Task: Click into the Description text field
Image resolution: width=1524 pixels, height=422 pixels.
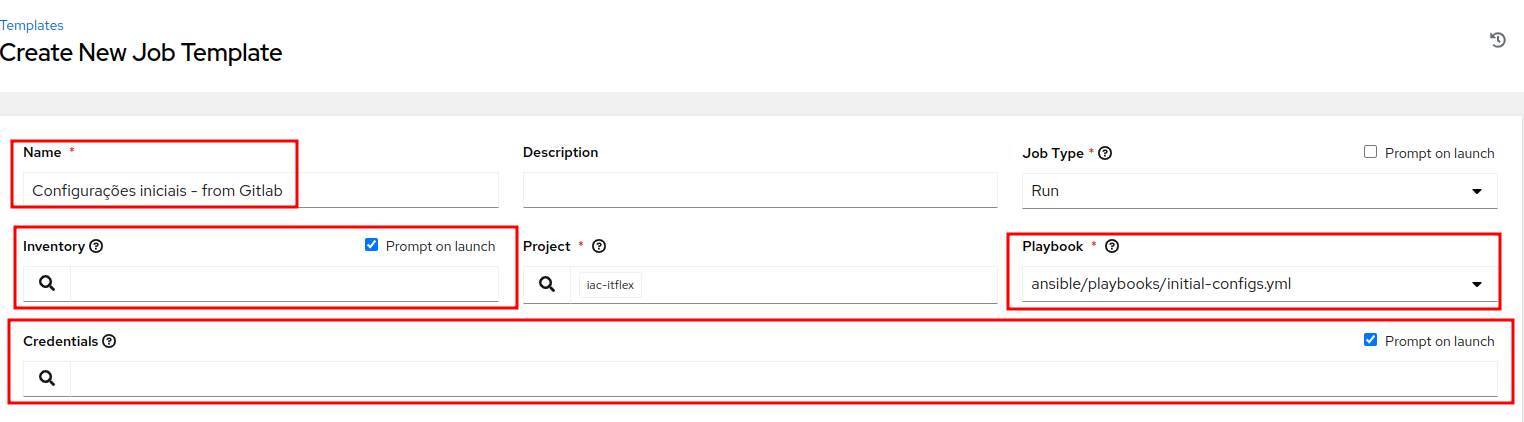Action: [x=760, y=190]
